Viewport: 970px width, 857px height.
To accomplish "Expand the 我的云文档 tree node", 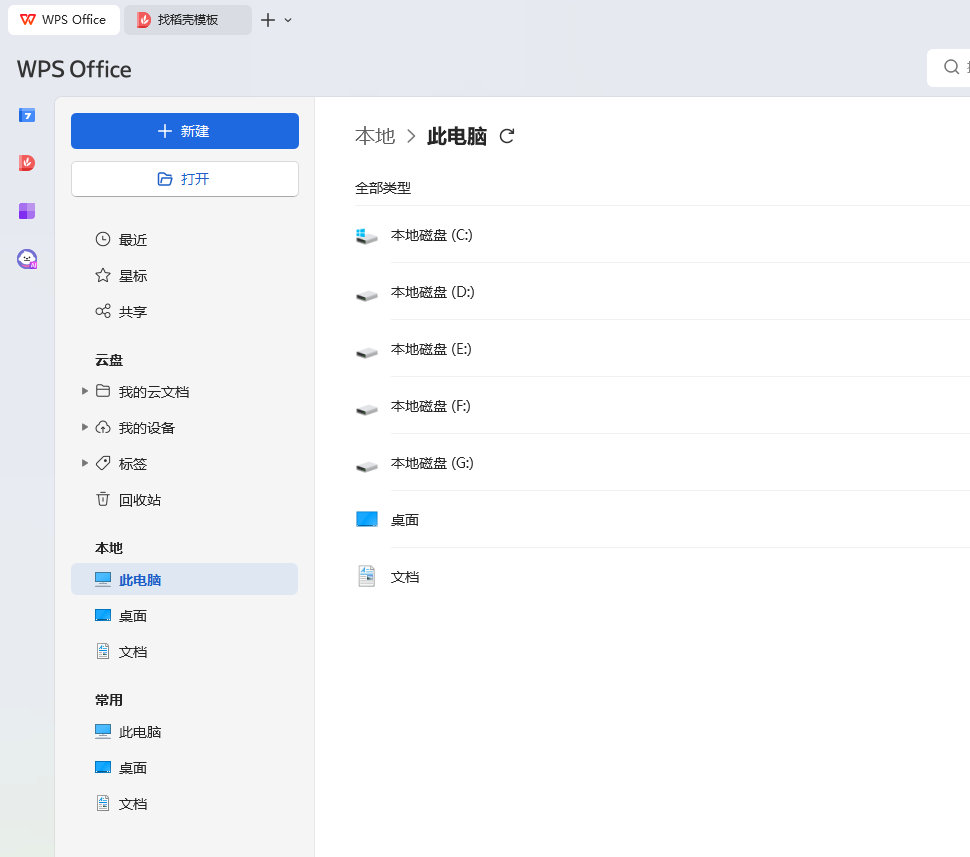I will coord(85,391).
